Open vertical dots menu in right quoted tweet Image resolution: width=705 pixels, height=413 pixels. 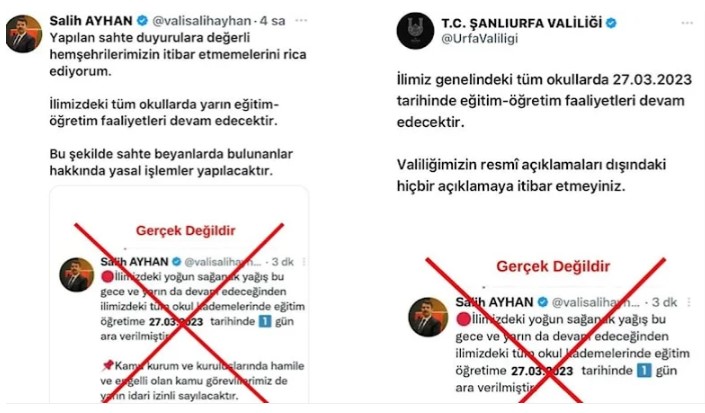[688, 302]
